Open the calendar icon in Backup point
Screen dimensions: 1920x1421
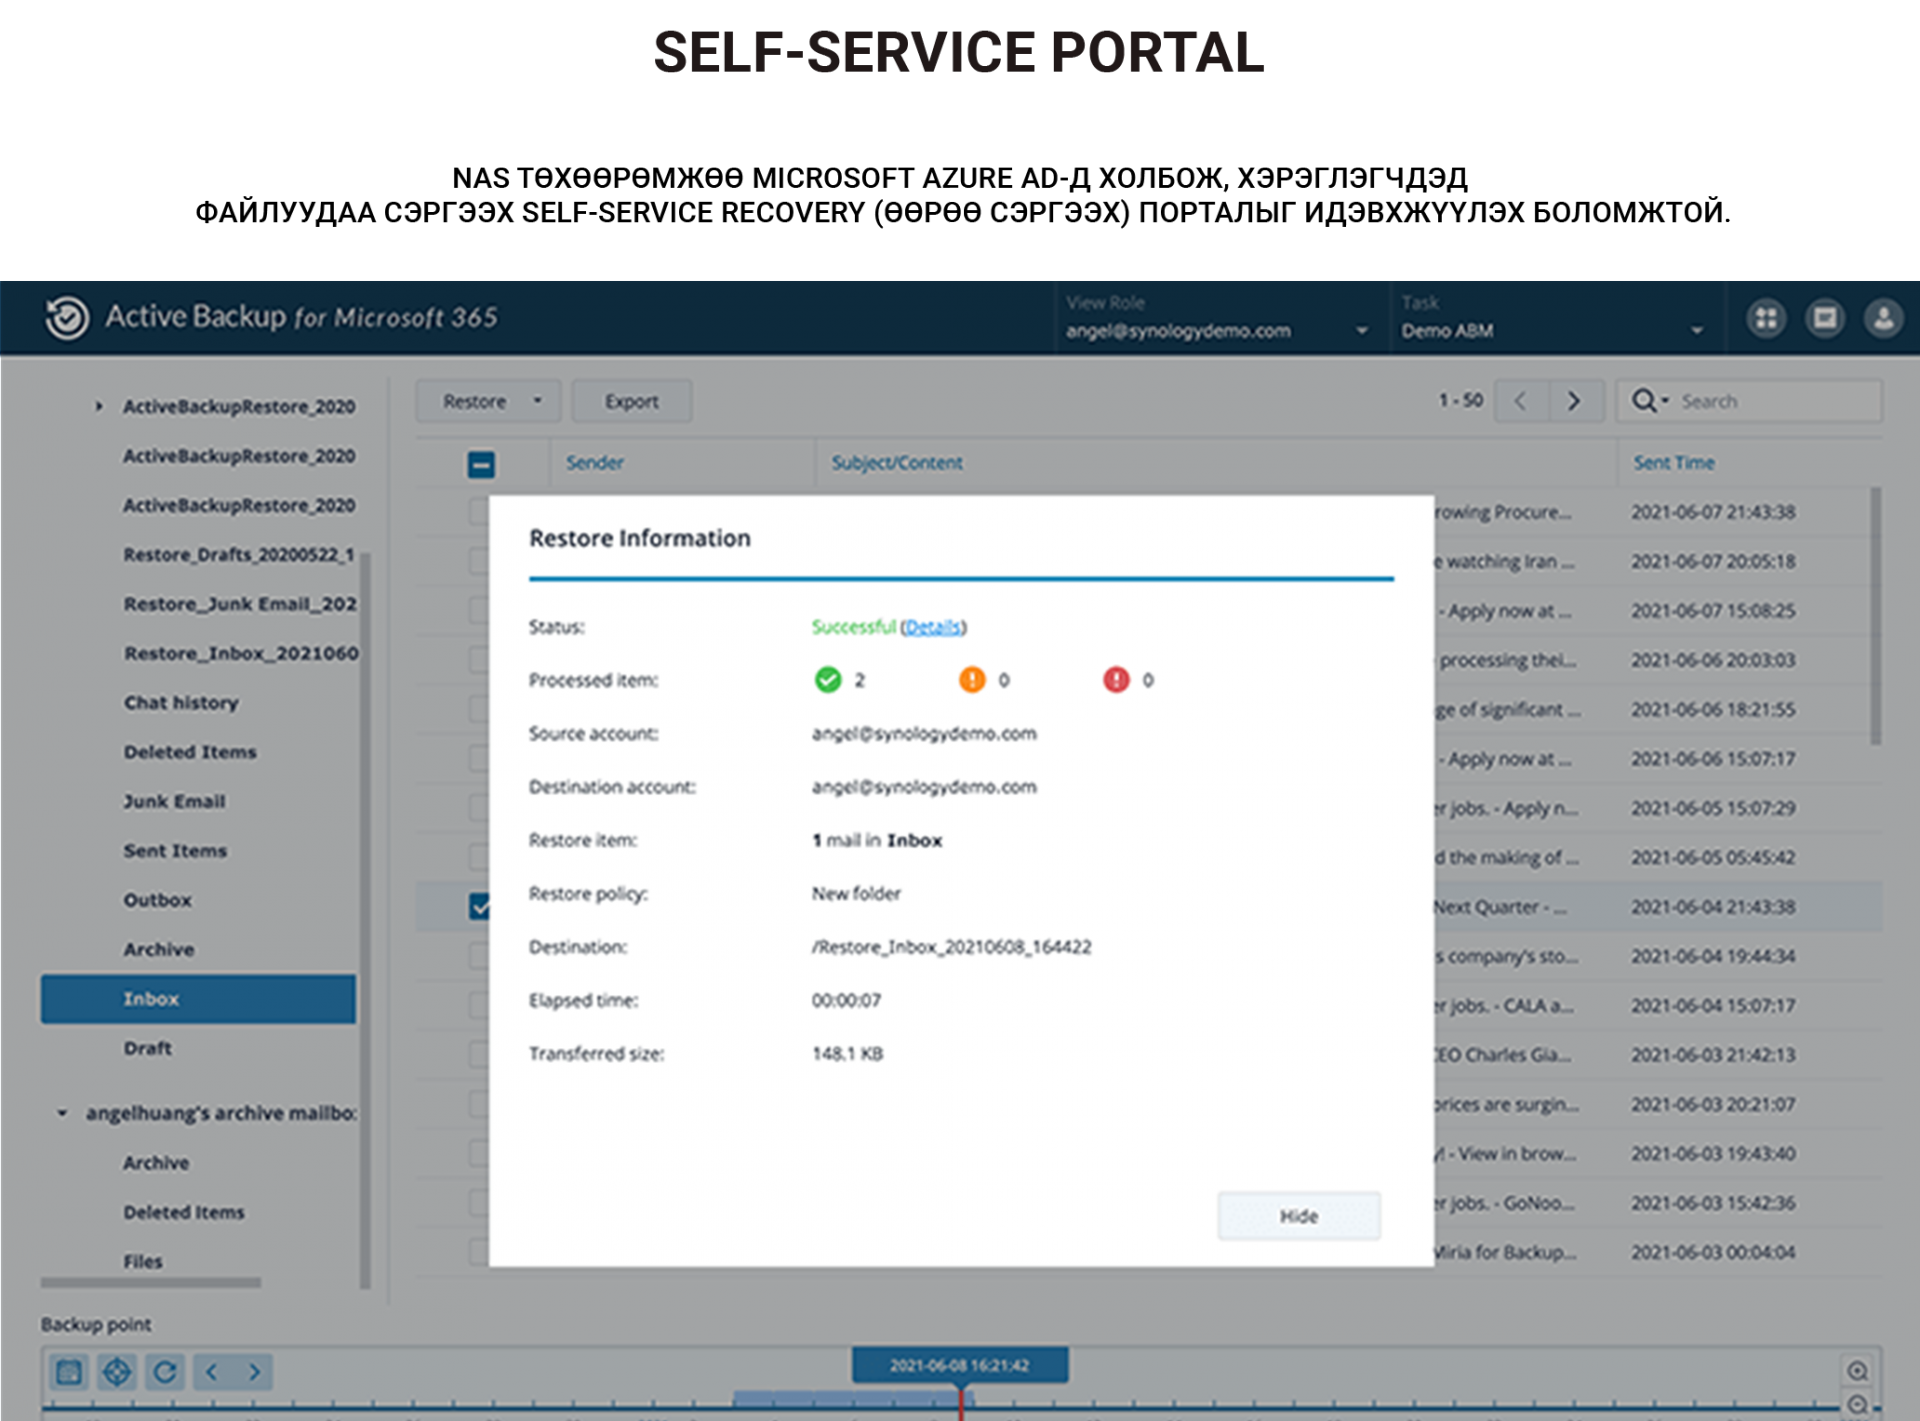(69, 1372)
